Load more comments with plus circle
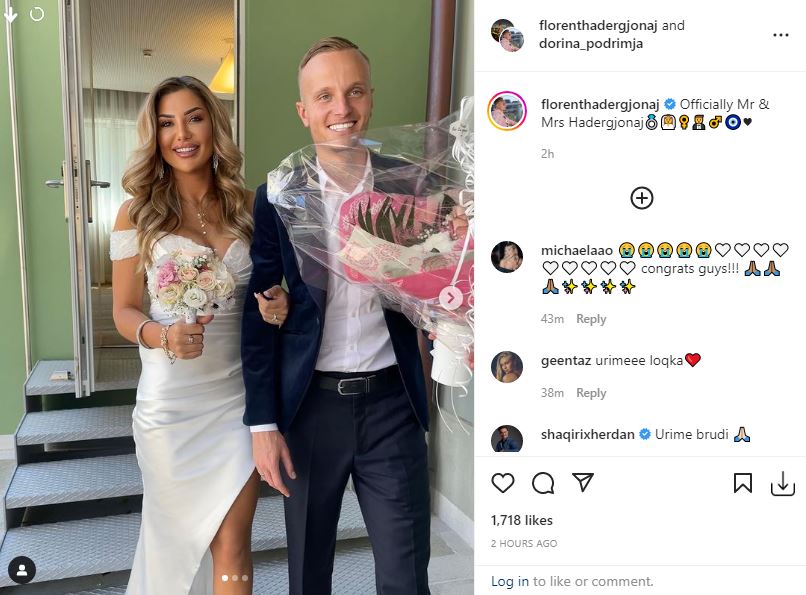This screenshot has width=806, height=595. (x=642, y=198)
